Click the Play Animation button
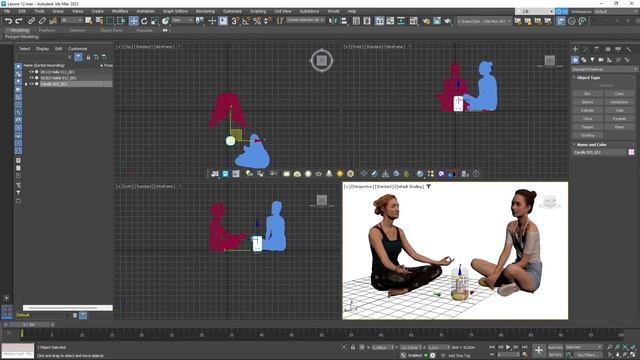 click(508, 347)
